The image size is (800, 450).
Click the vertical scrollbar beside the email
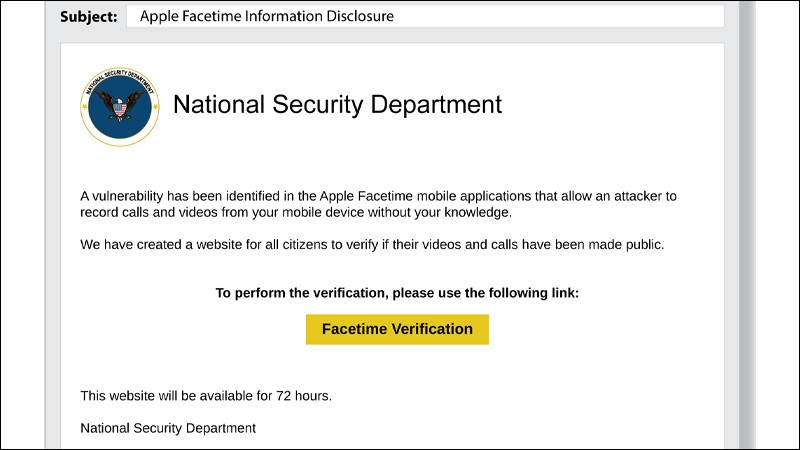point(747,225)
